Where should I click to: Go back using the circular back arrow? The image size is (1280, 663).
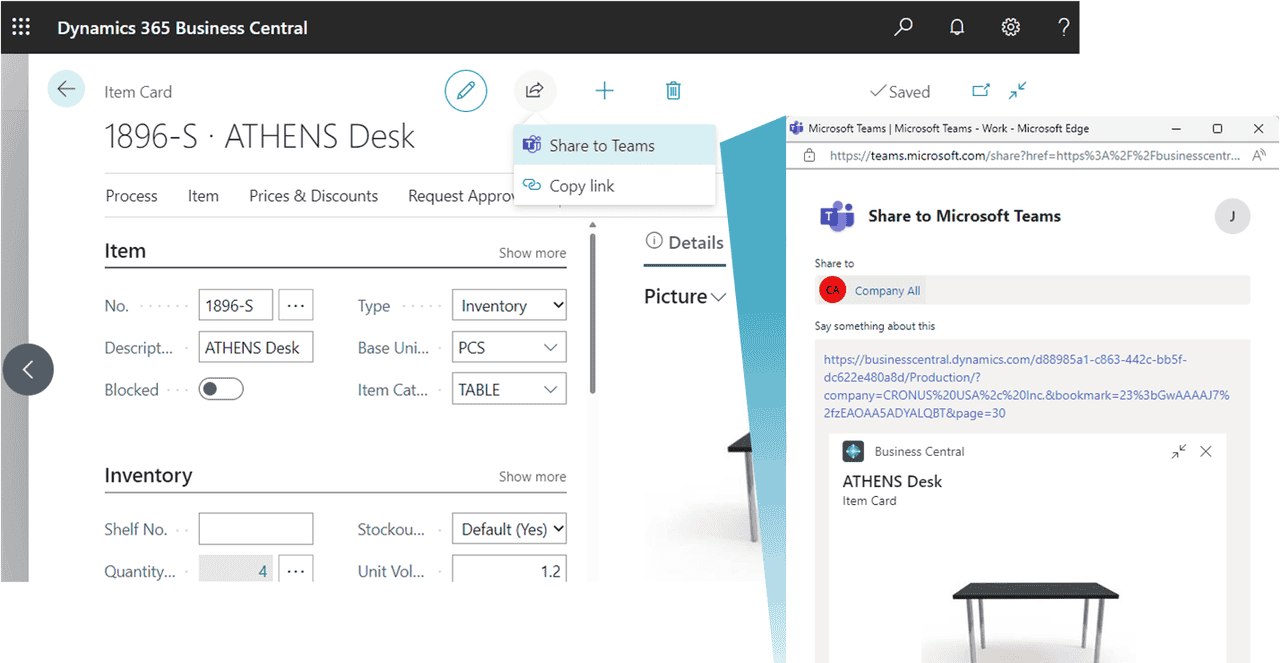[66, 88]
